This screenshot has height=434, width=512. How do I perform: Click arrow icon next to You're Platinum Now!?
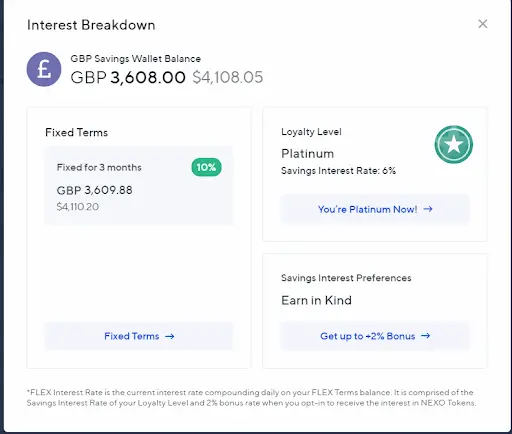[428, 209]
